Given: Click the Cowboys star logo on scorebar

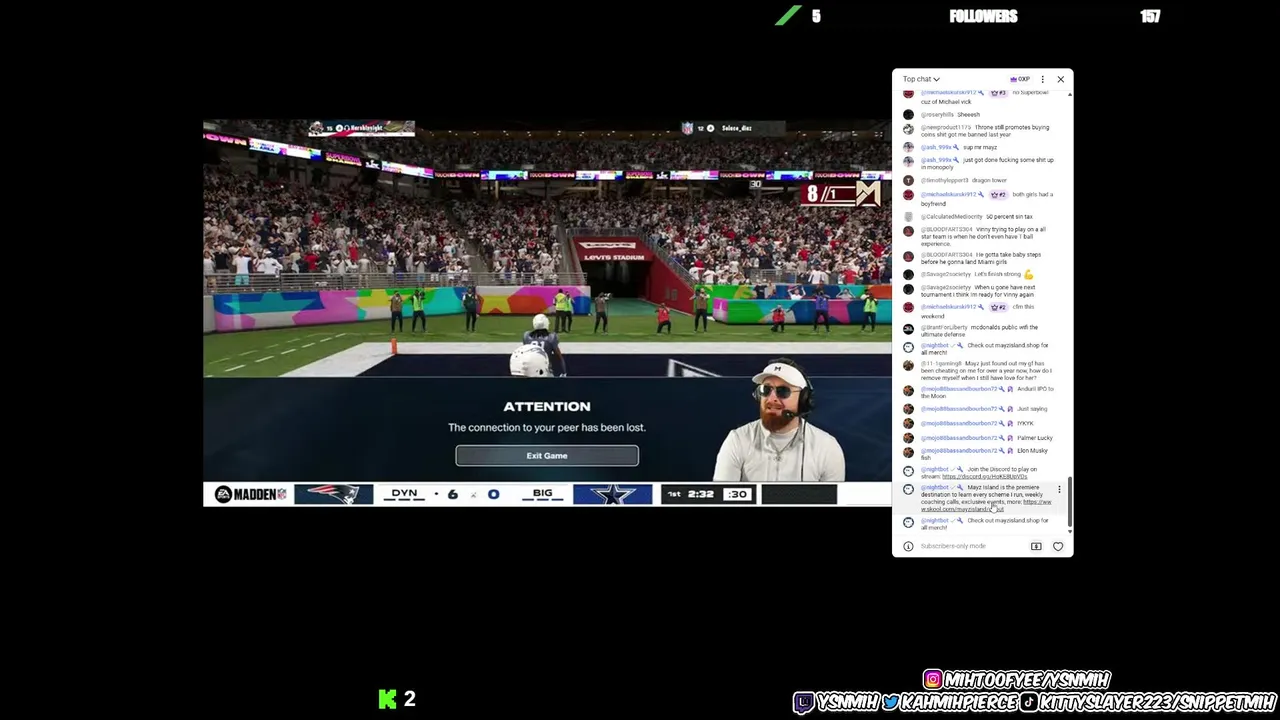Looking at the screenshot, I should [x=612, y=494].
